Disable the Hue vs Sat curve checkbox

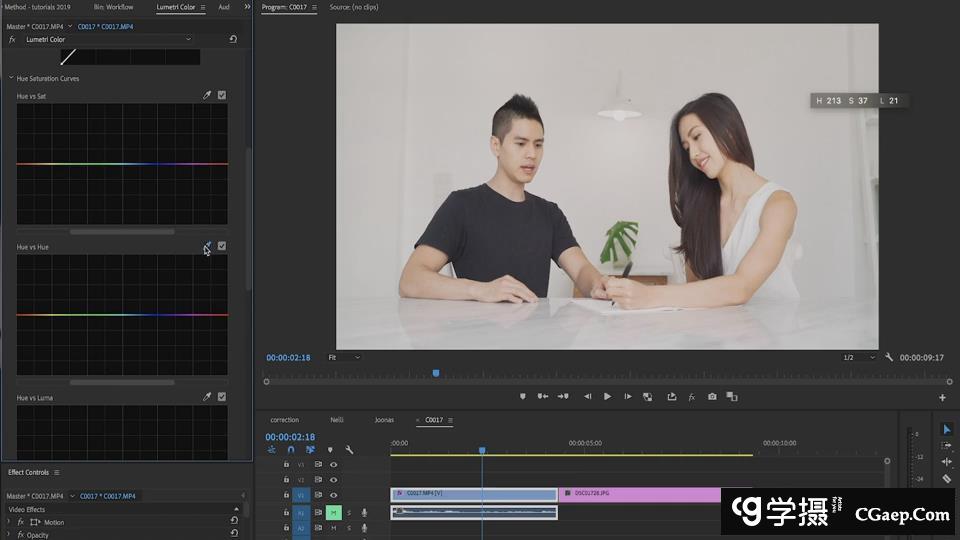click(x=222, y=96)
